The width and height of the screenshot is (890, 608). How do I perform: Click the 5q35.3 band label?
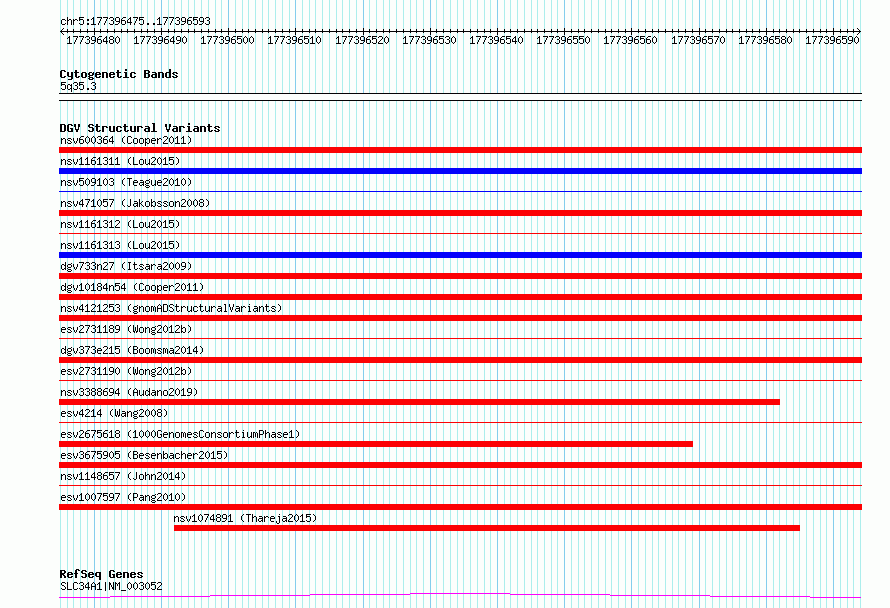[x=78, y=86]
